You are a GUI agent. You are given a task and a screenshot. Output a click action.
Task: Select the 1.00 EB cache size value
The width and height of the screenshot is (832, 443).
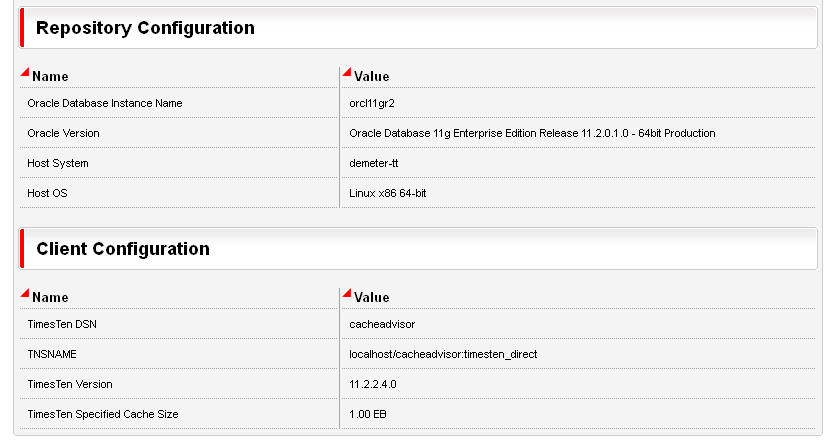point(368,414)
